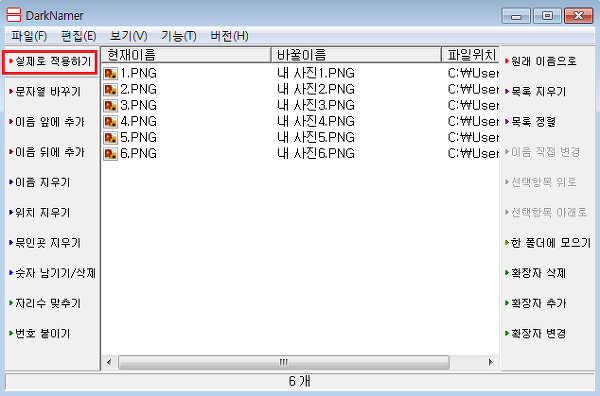600x396 pixels.
Task: Click the 이름 뒤에 추가 button
Action: coord(47,152)
